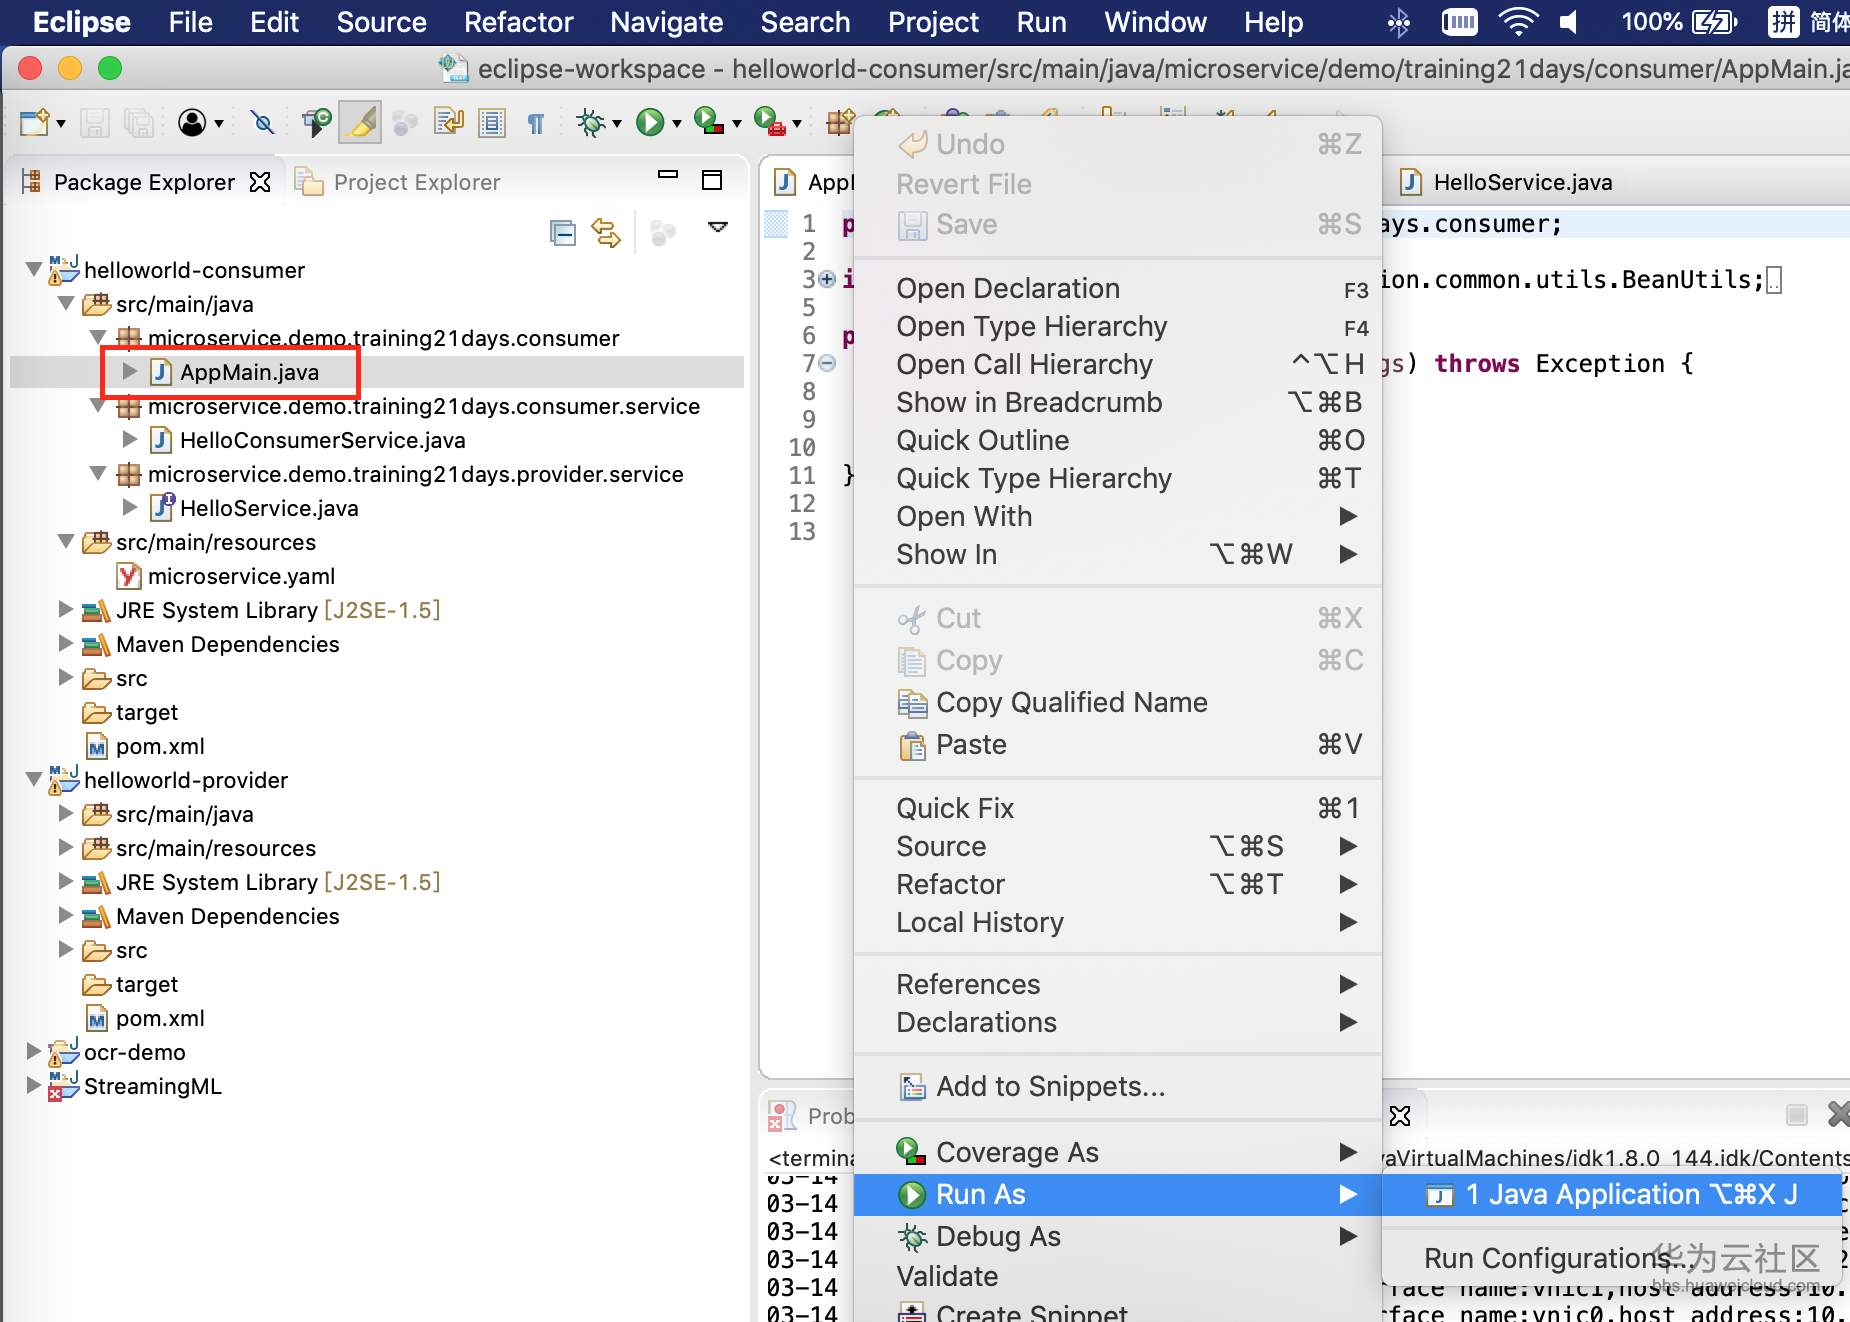Screen dimensions: 1850x1322
Task: Click the Coverage launch toolbar icon
Action: [x=708, y=121]
